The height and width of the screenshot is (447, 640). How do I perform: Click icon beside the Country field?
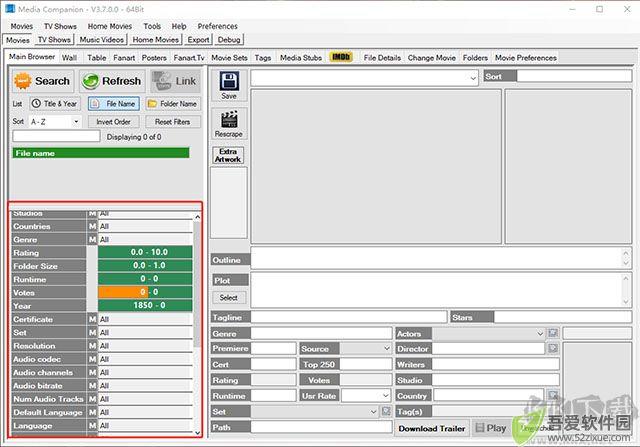click(x=553, y=395)
